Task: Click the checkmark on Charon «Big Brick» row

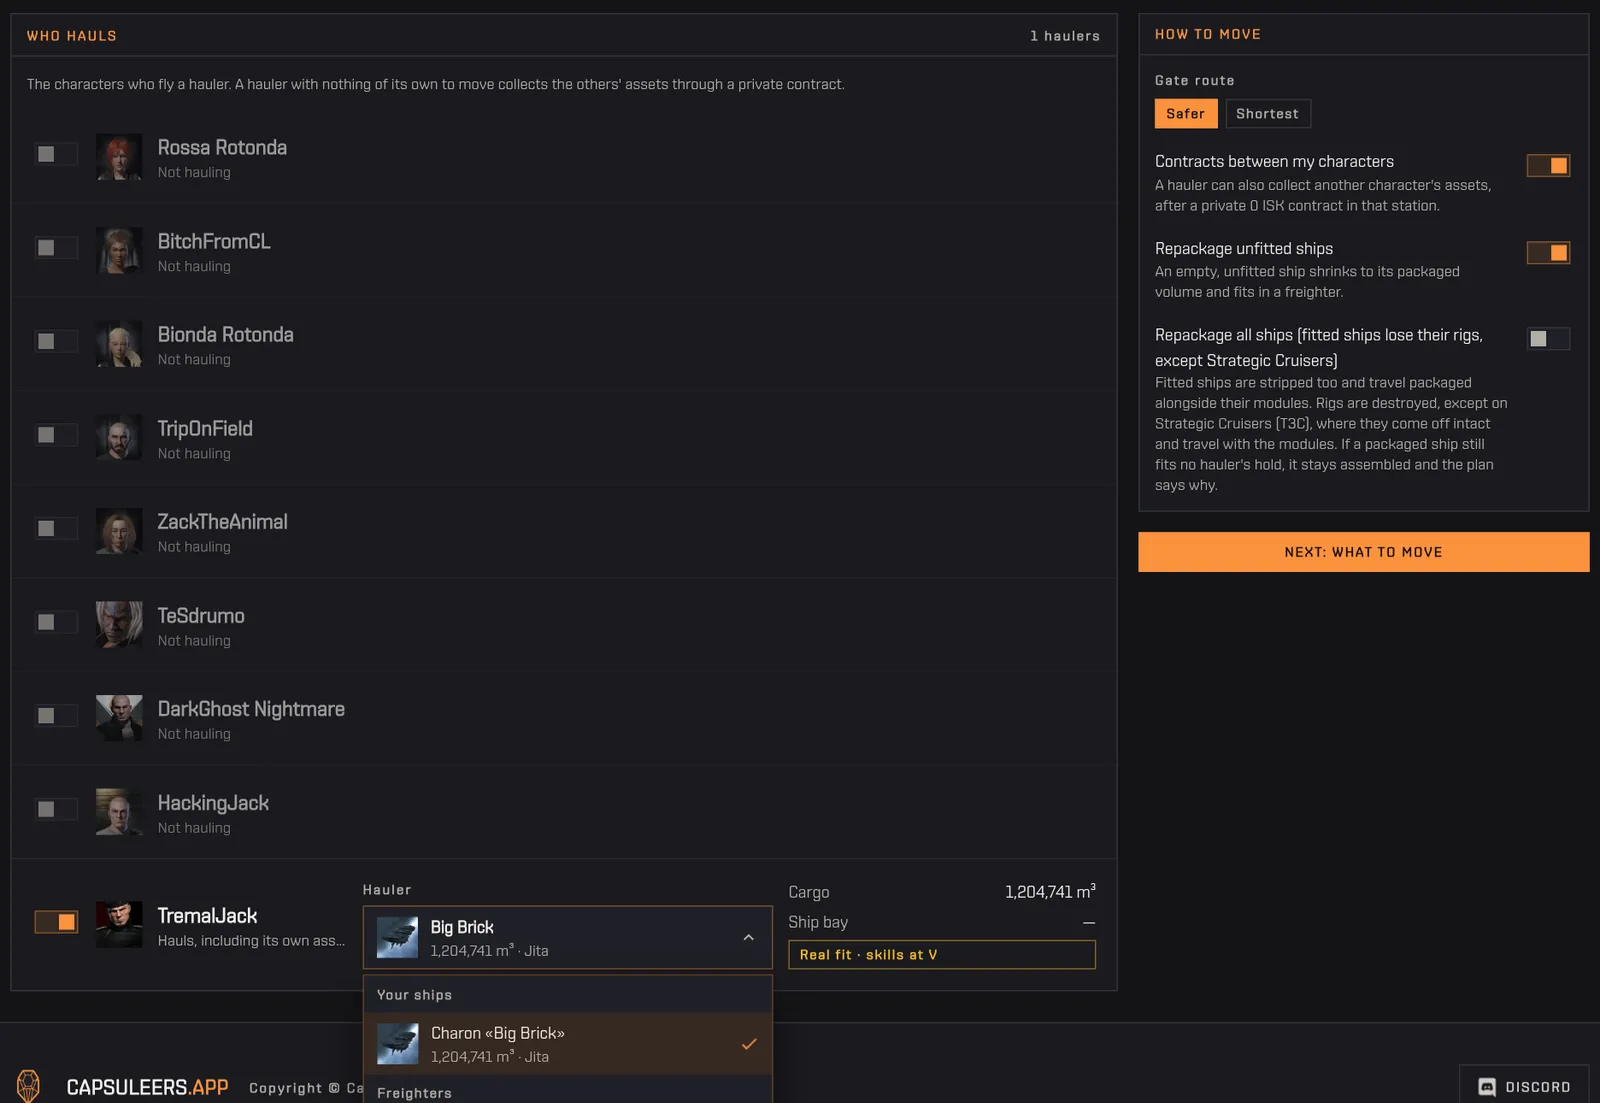Action: [749, 1044]
